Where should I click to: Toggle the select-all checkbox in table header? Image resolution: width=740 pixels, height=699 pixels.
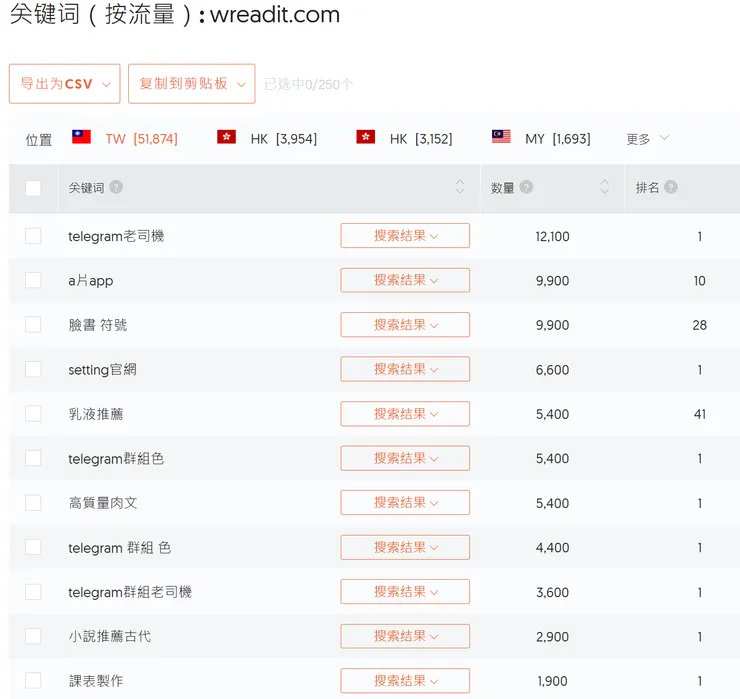pyautogui.click(x=33, y=188)
